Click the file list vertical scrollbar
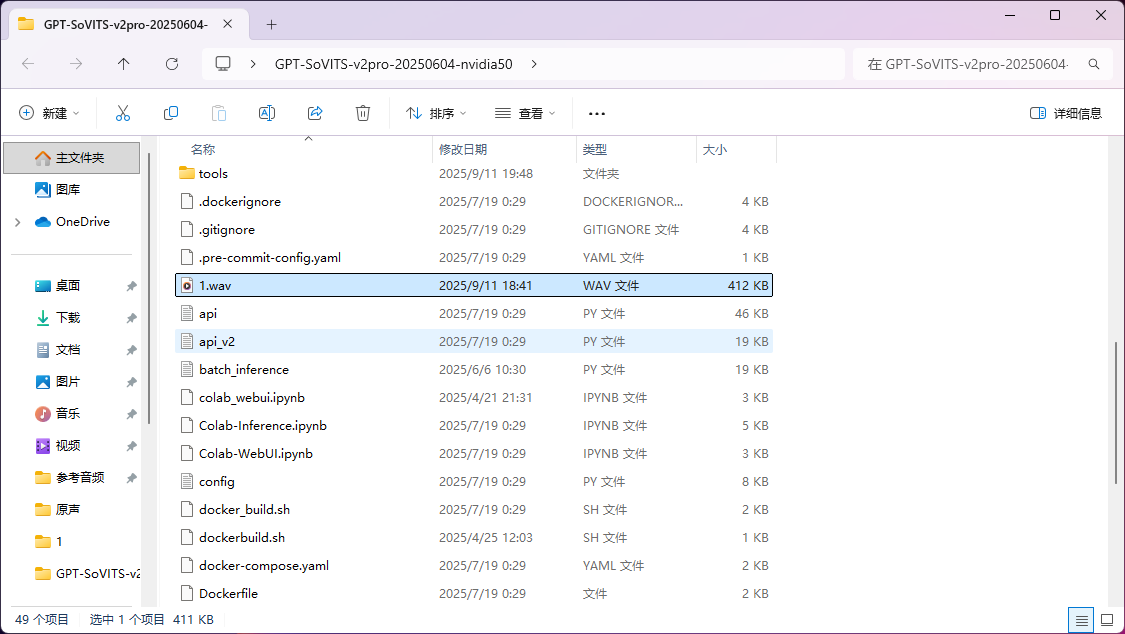The image size is (1125, 634). coord(1116,412)
